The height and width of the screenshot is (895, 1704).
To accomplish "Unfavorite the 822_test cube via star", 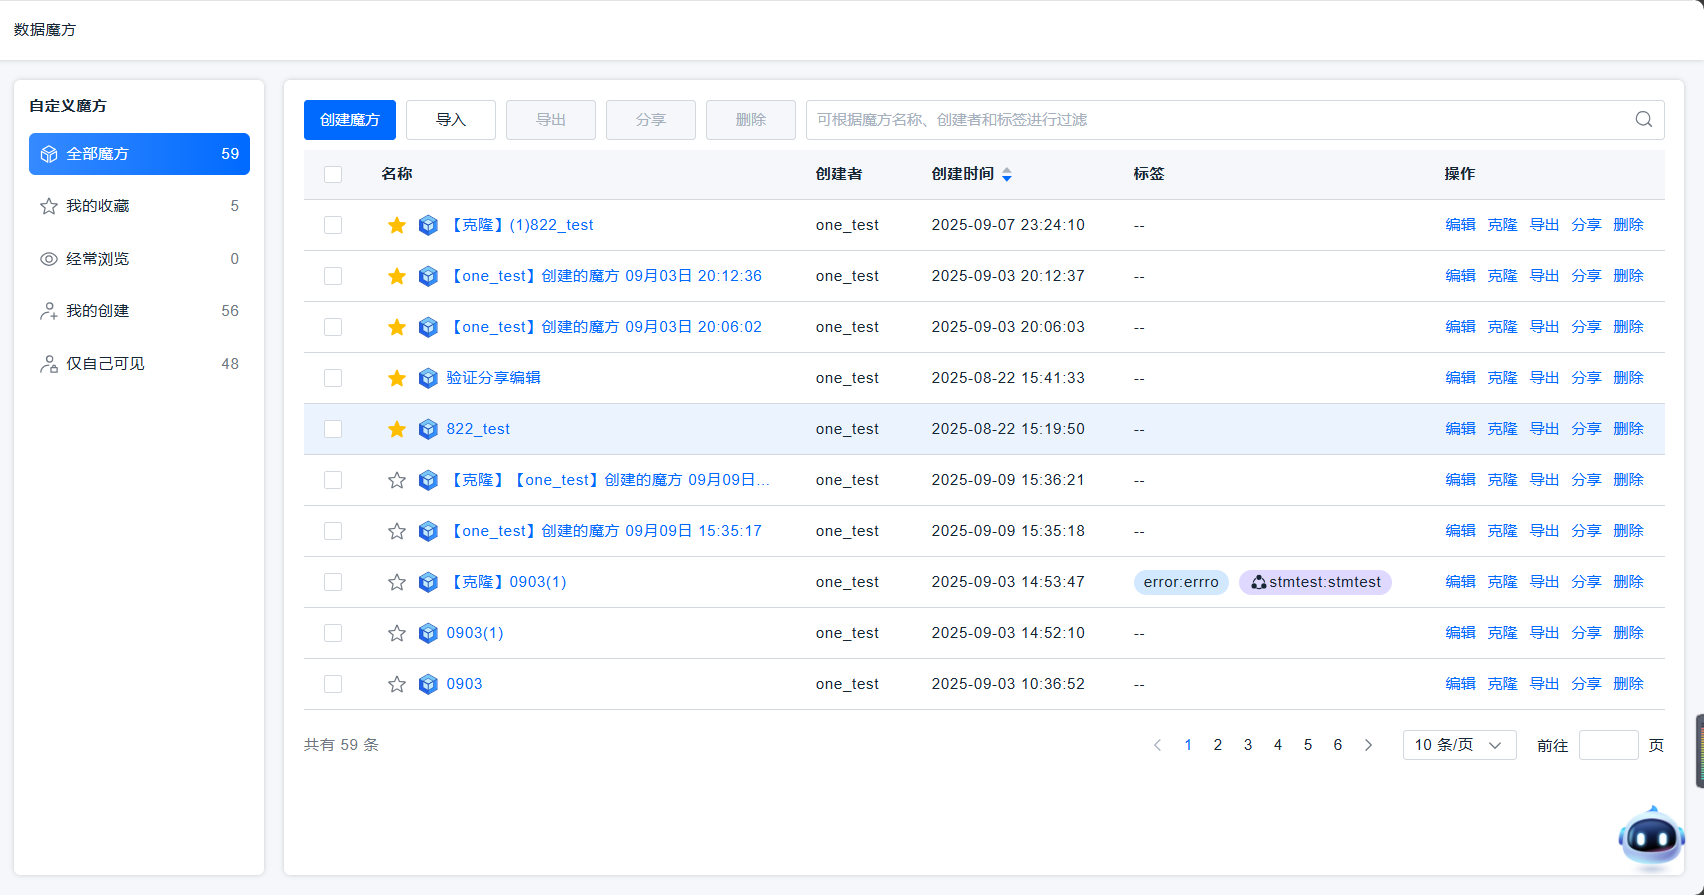I will coord(397,429).
